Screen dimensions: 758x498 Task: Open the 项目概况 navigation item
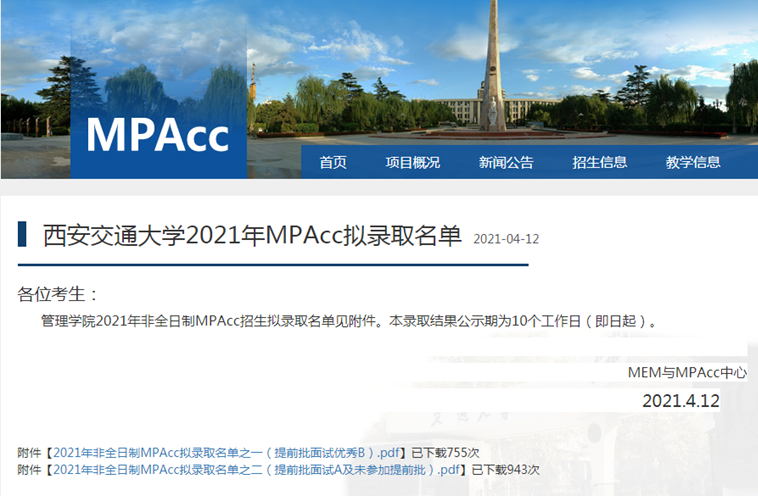coord(412,162)
